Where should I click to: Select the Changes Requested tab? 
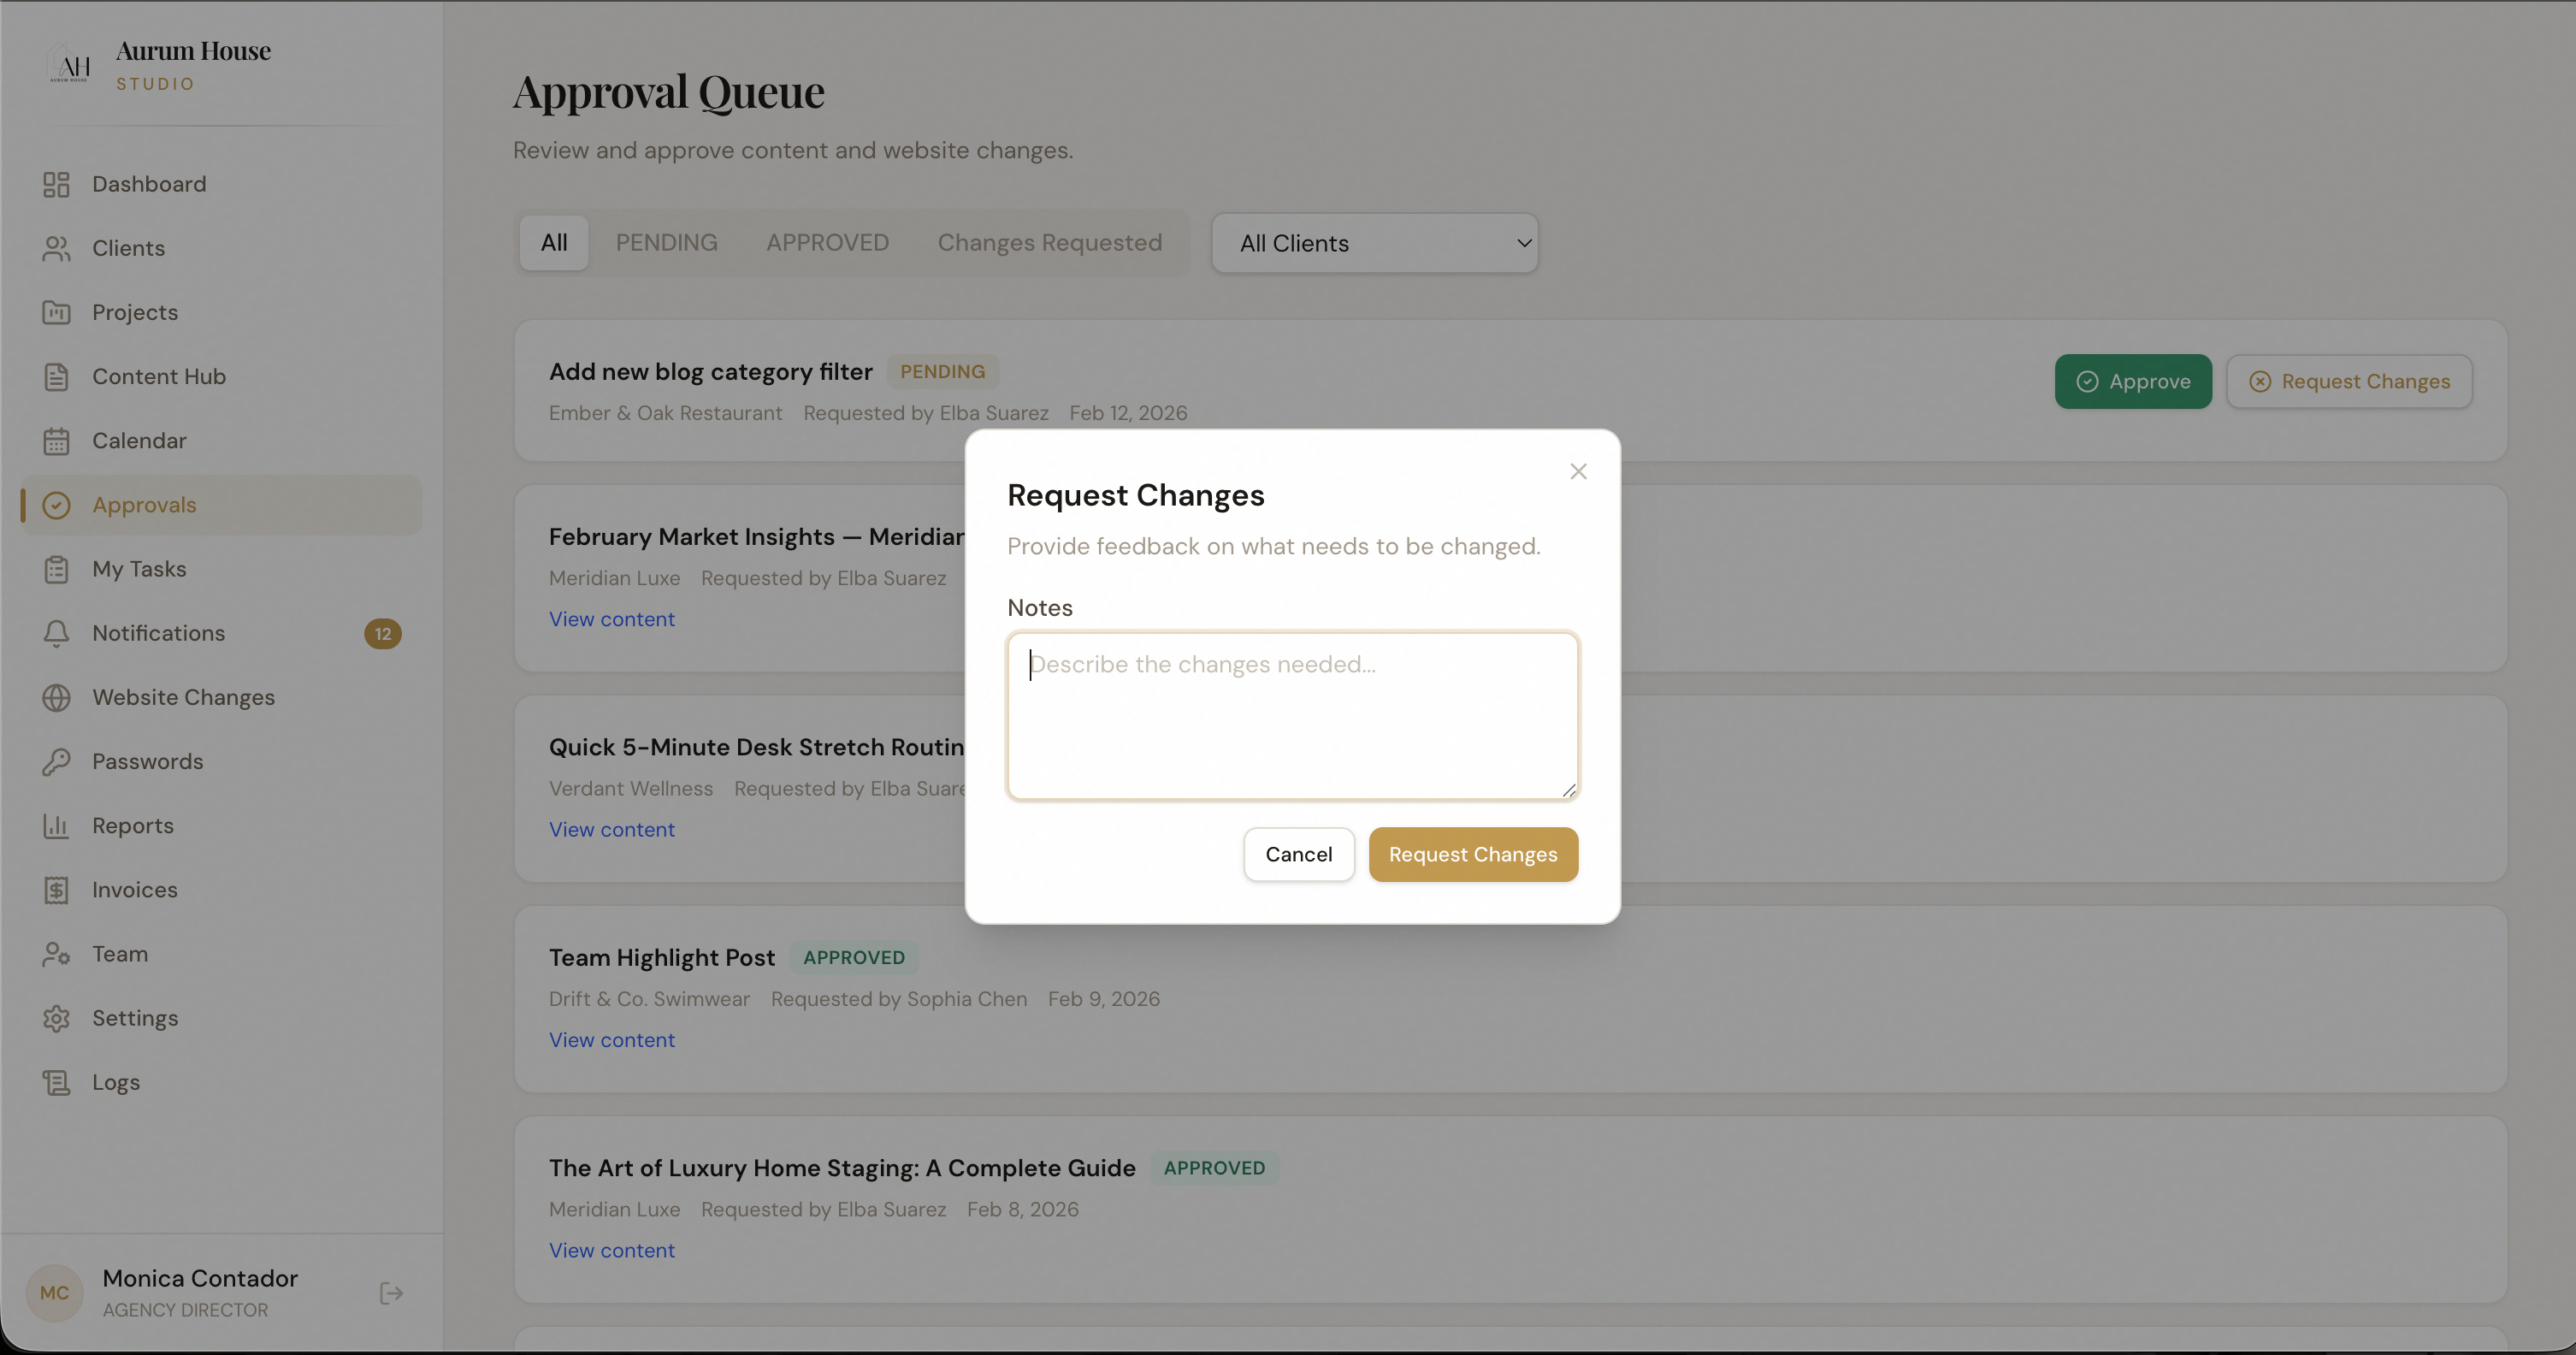(x=1049, y=243)
